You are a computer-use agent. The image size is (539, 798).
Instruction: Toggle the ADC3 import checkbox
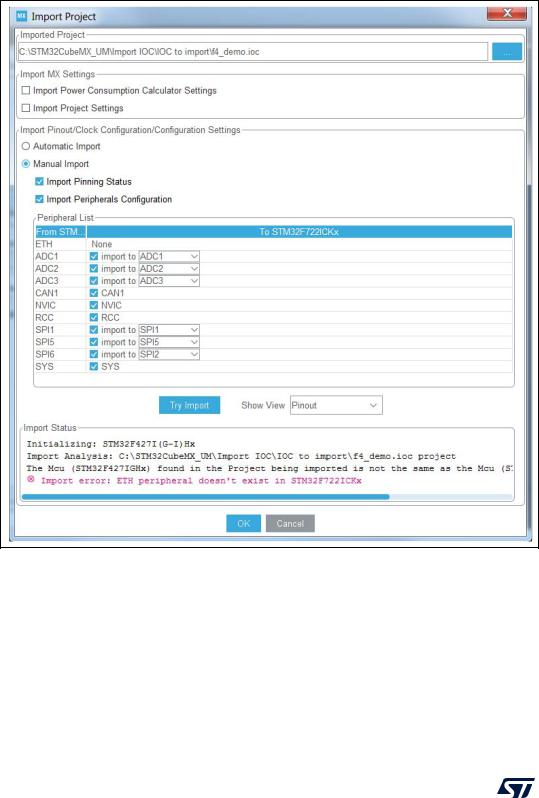(94, 281)
